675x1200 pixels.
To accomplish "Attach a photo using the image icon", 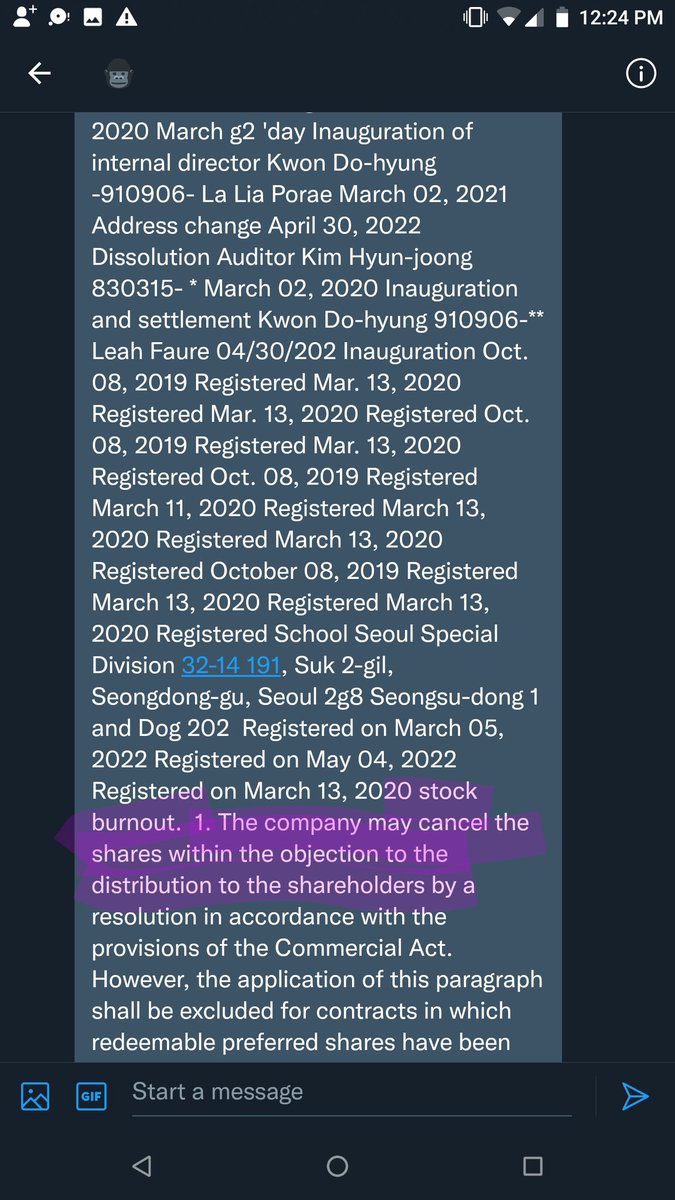I will (35, 1096).
